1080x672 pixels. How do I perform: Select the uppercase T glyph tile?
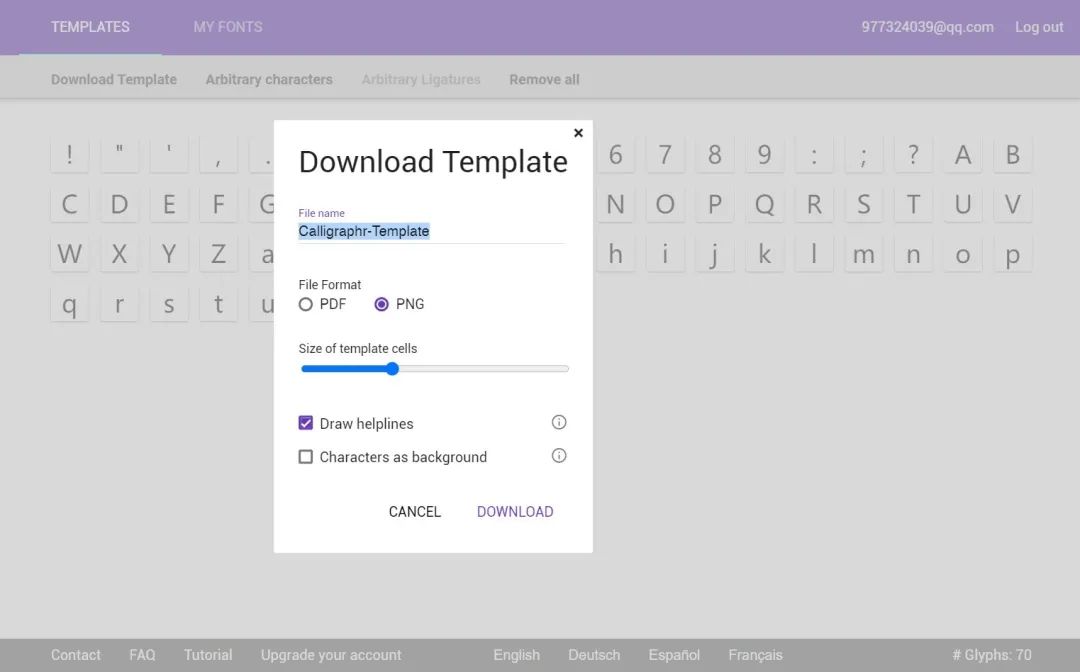click(x=913, y=204)
